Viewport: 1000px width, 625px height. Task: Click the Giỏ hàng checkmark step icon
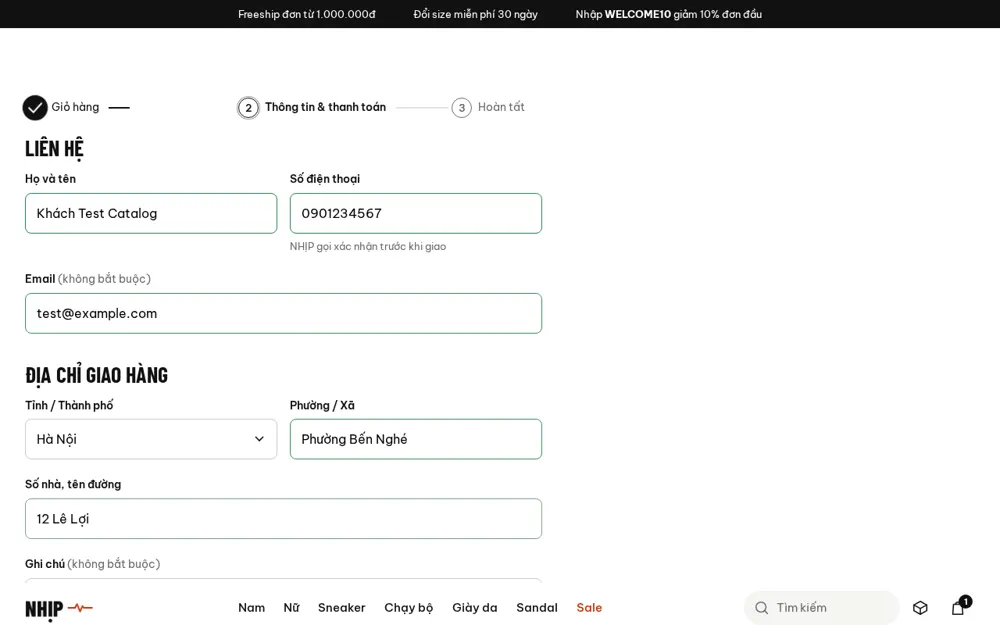point(35,108)
